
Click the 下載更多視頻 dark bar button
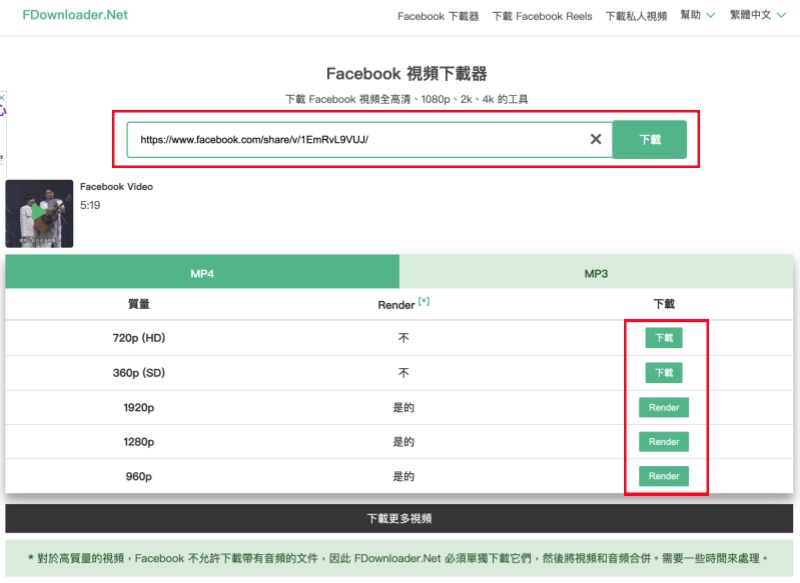click(399, 518)
